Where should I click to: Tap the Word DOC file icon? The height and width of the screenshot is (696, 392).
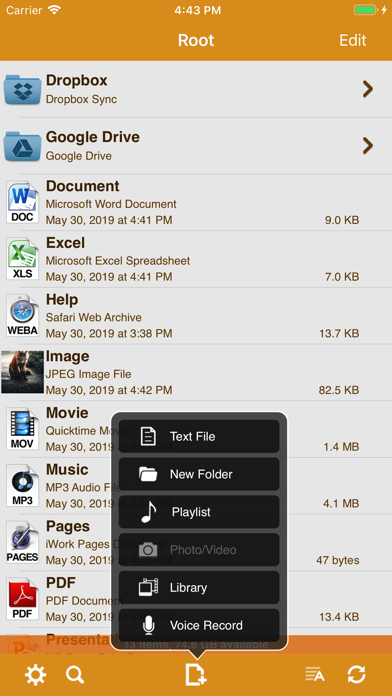click(23, 202)
